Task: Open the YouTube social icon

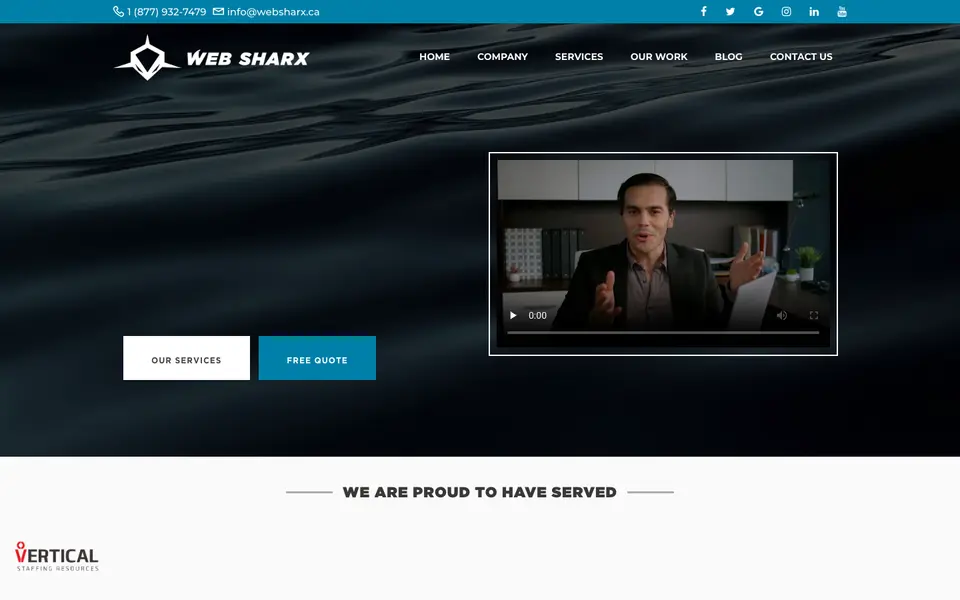Action: click(x=842, y=11)
